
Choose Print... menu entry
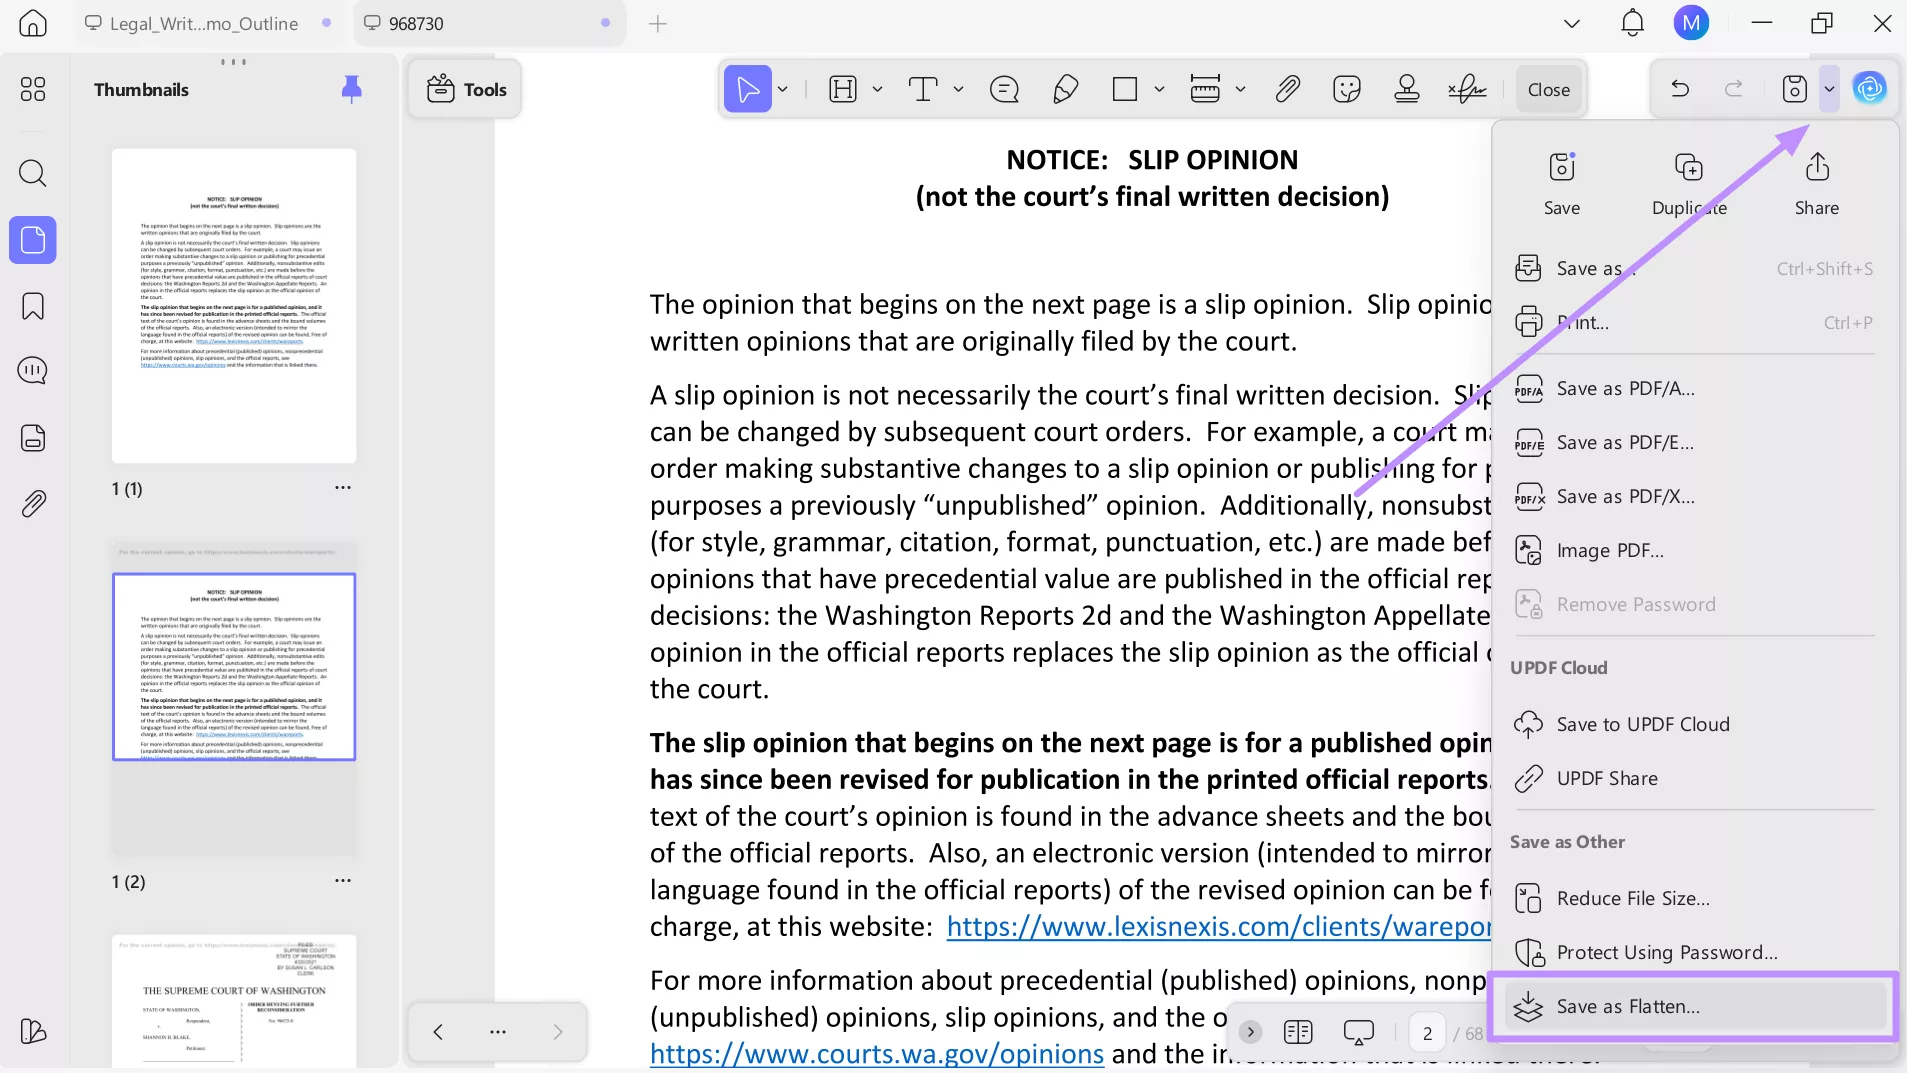(x=1694, y=322)
